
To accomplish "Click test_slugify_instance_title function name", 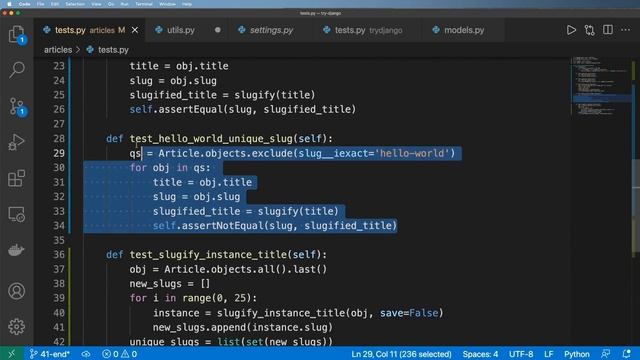I will point(208,255).
